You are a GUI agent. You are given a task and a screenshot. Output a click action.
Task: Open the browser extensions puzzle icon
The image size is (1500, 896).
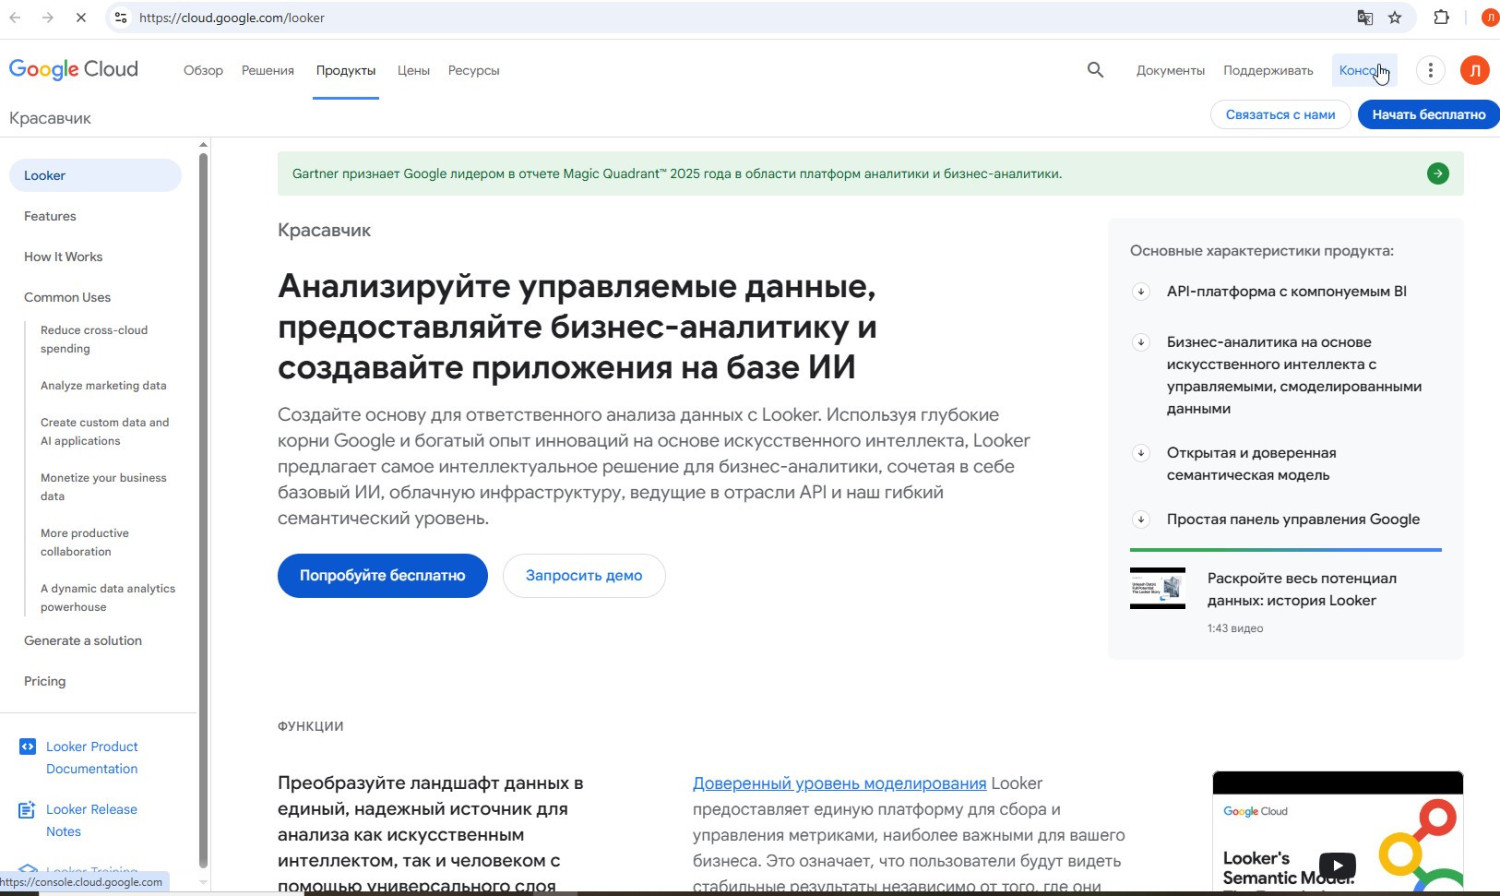[1441, 18]
